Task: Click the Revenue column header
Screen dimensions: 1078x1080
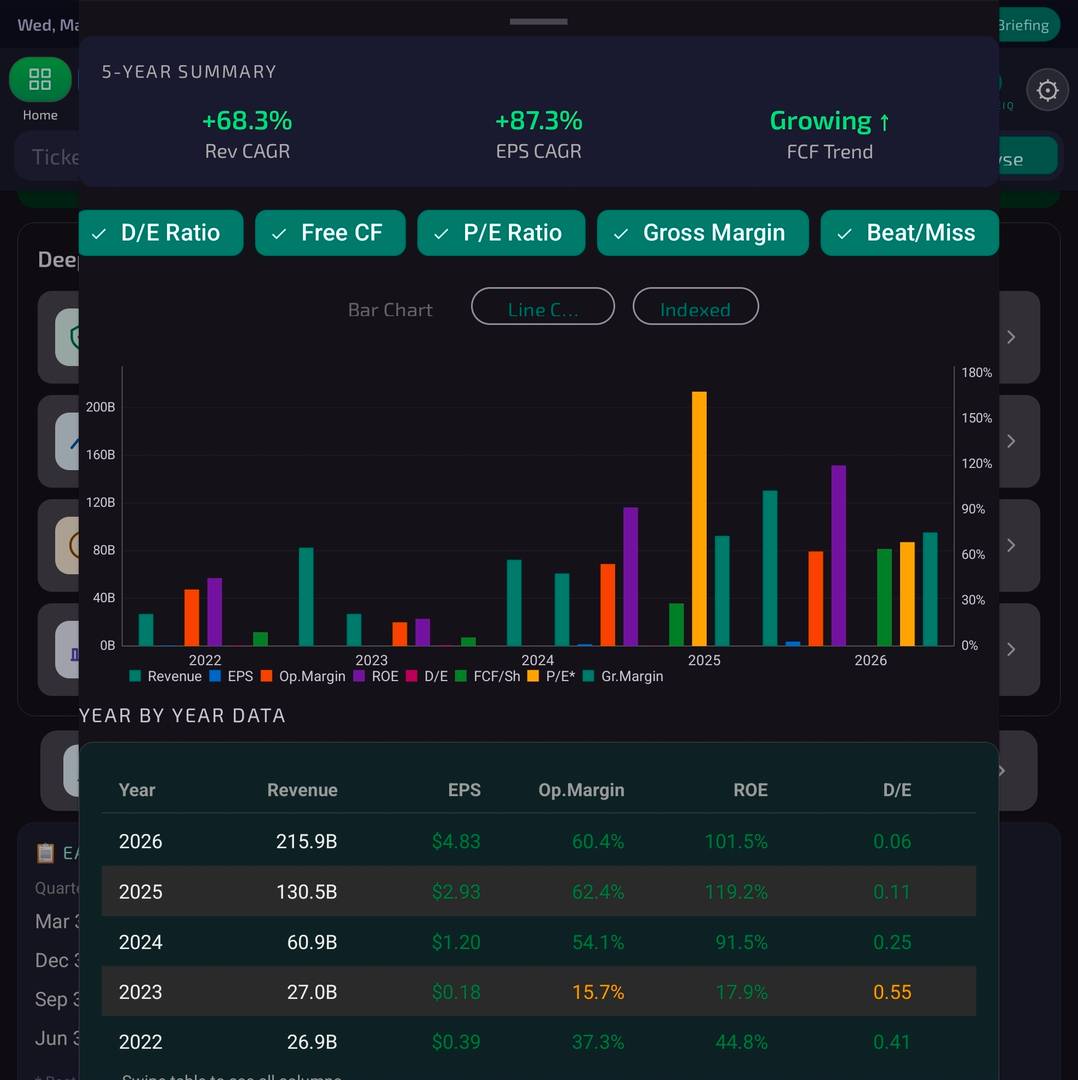Action: 302,790
